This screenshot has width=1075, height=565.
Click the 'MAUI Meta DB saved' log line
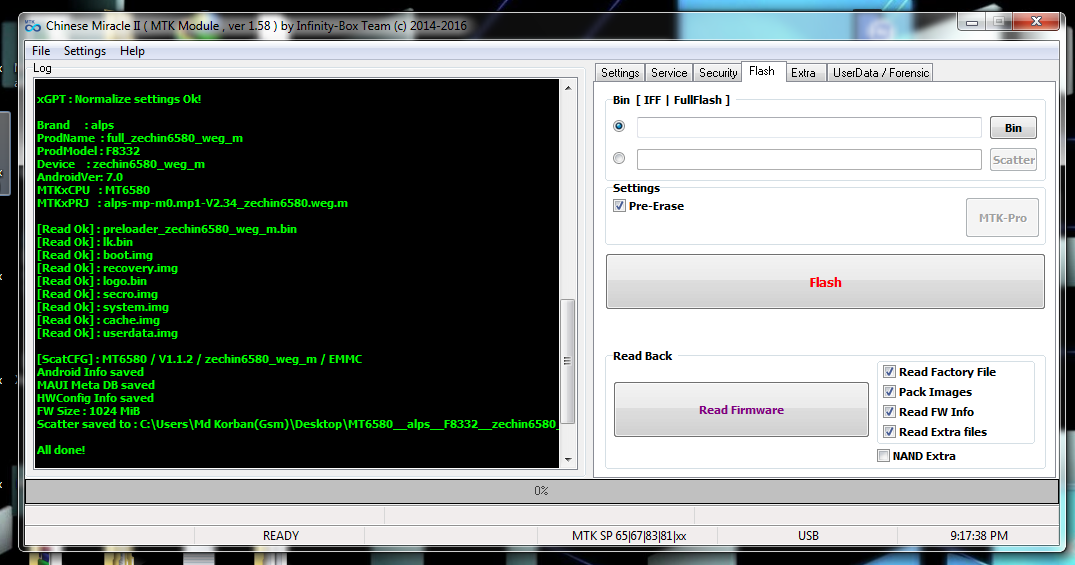point(96,385)
